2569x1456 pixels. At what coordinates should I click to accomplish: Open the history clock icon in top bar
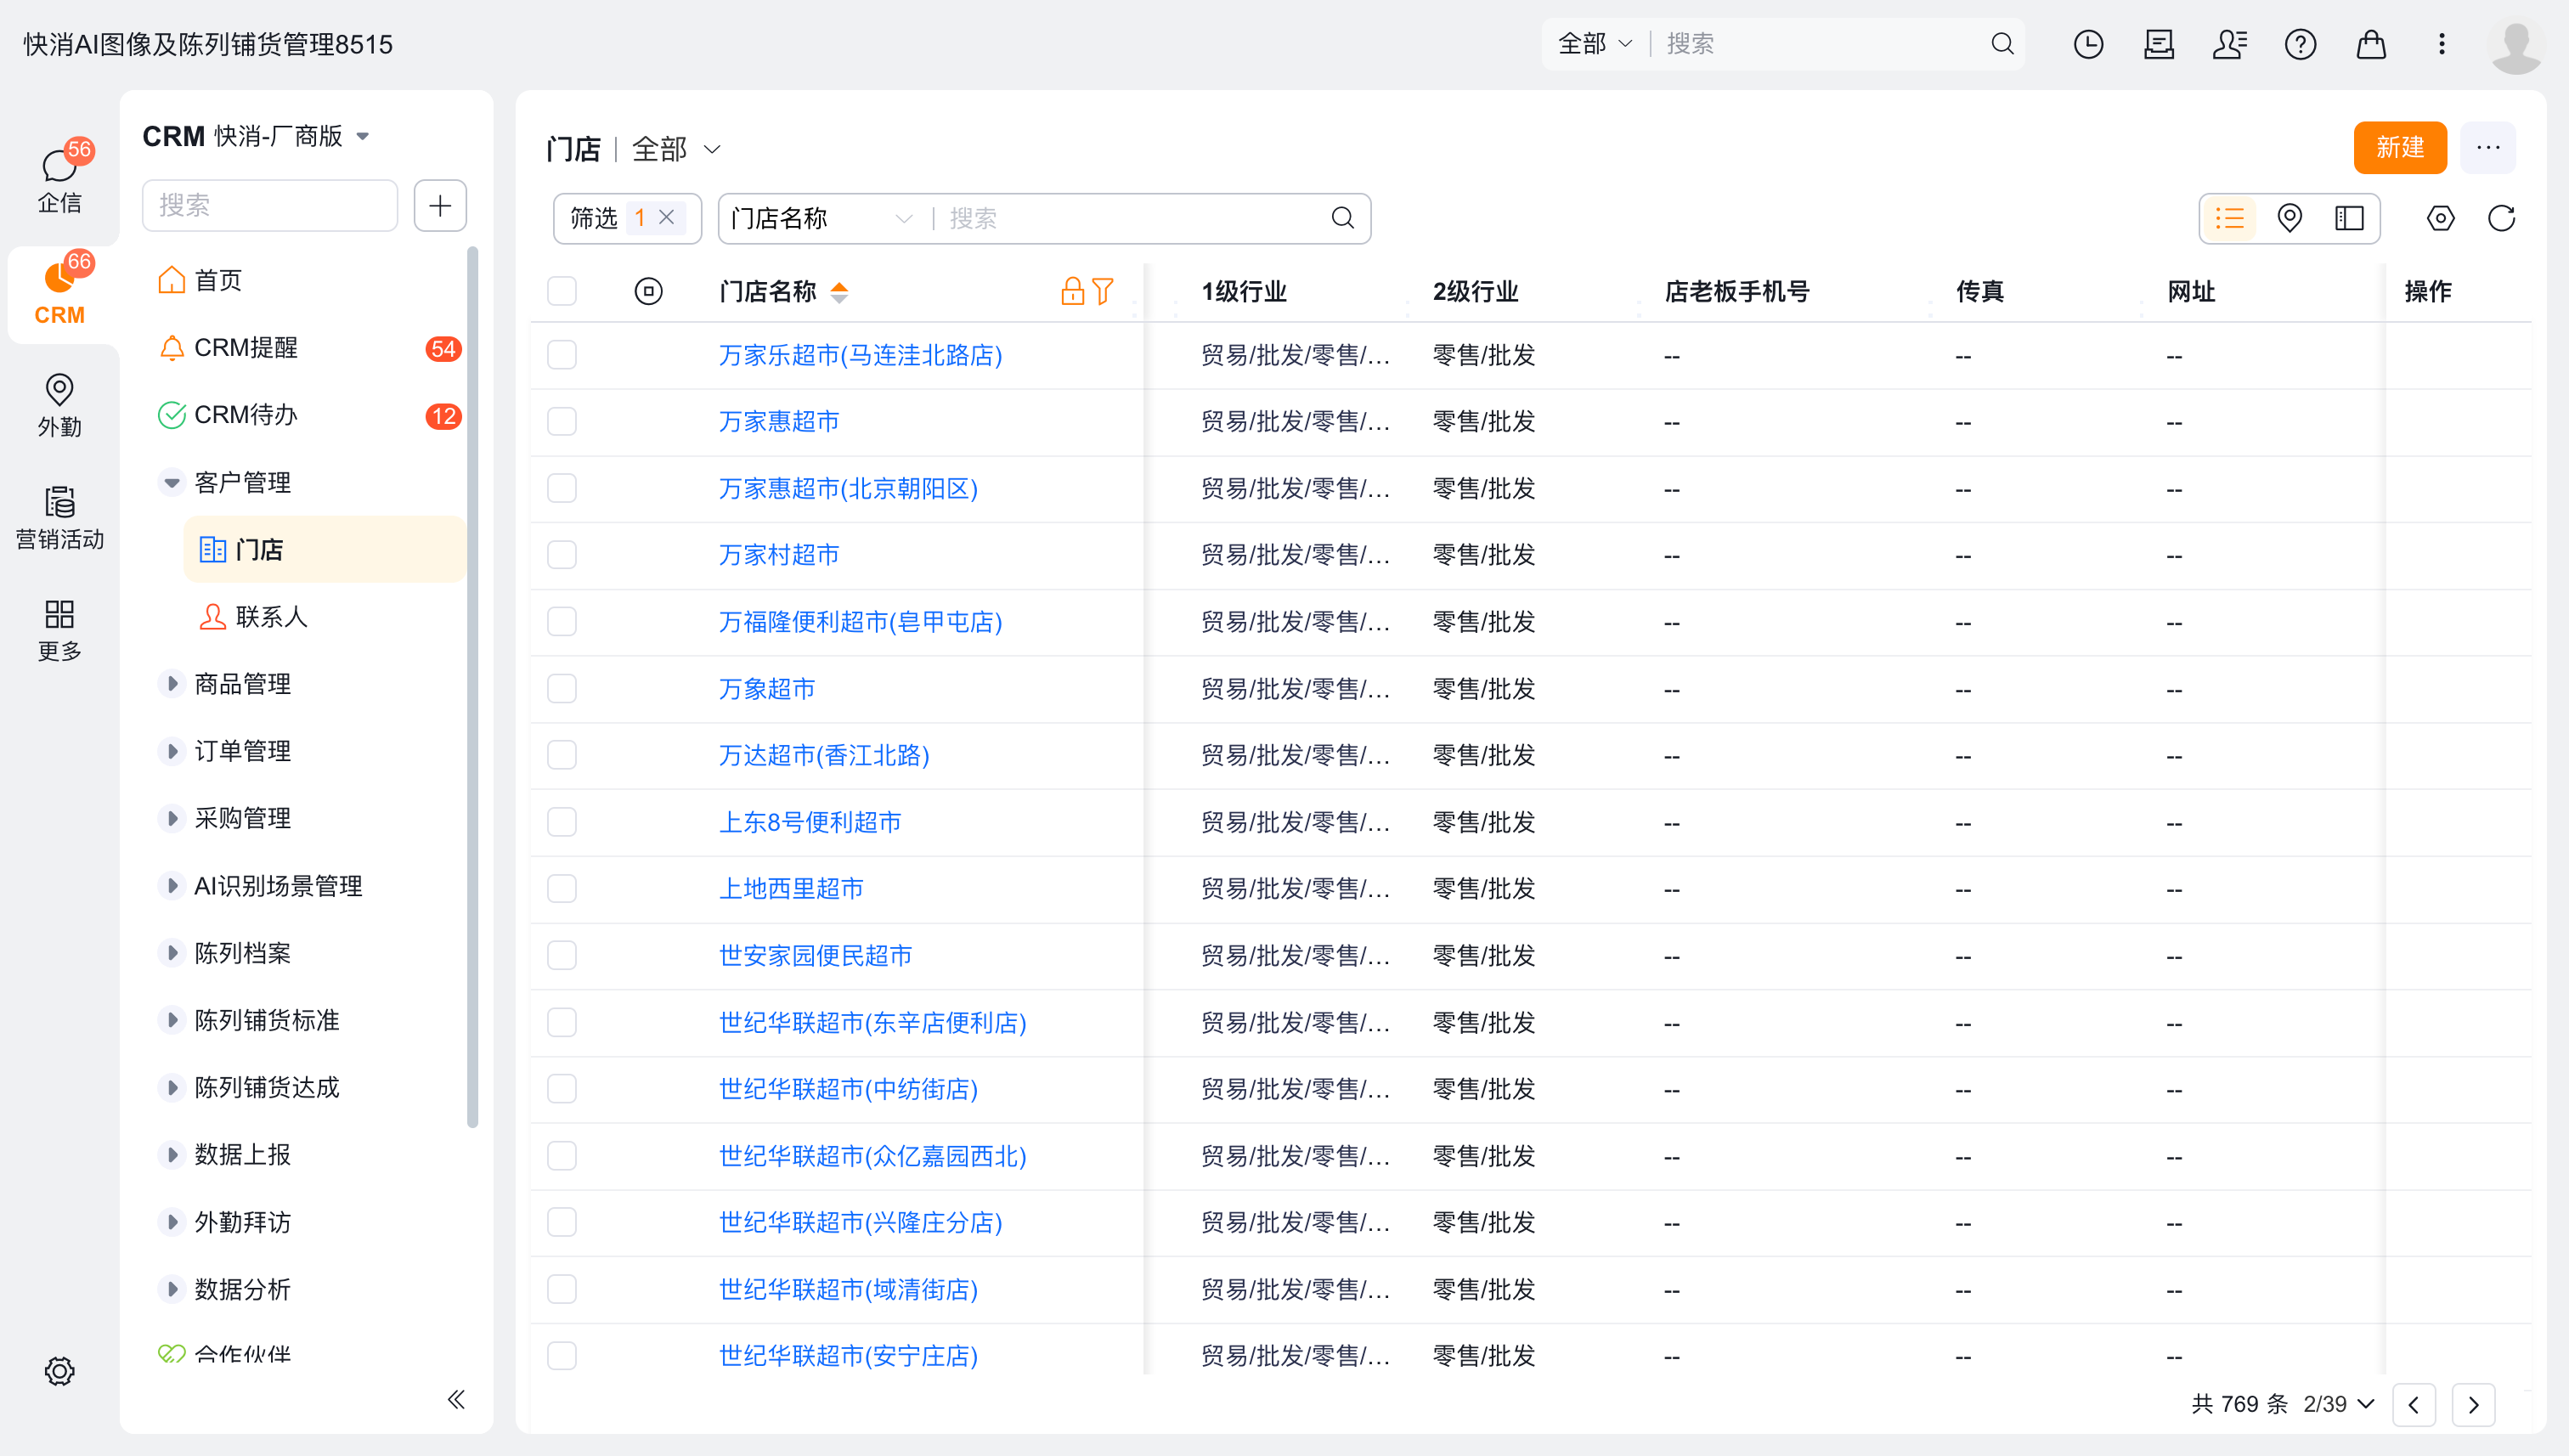coord(2088,44)
